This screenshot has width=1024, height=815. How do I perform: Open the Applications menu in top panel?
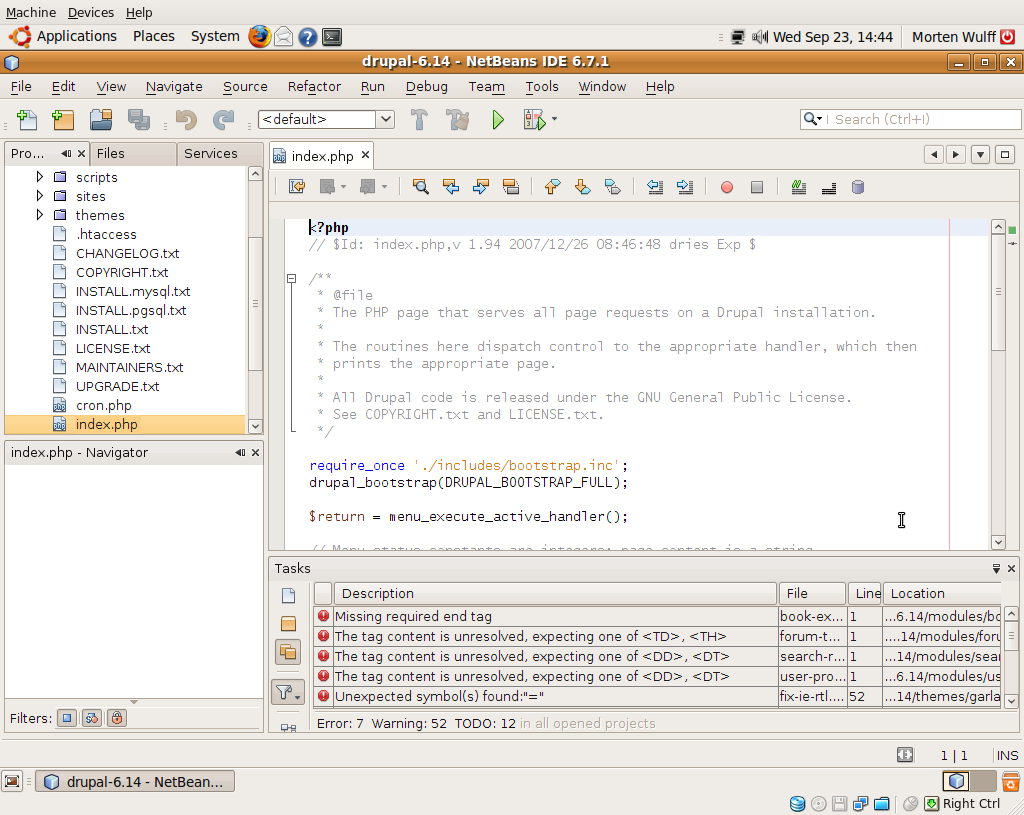pos(76,37)
